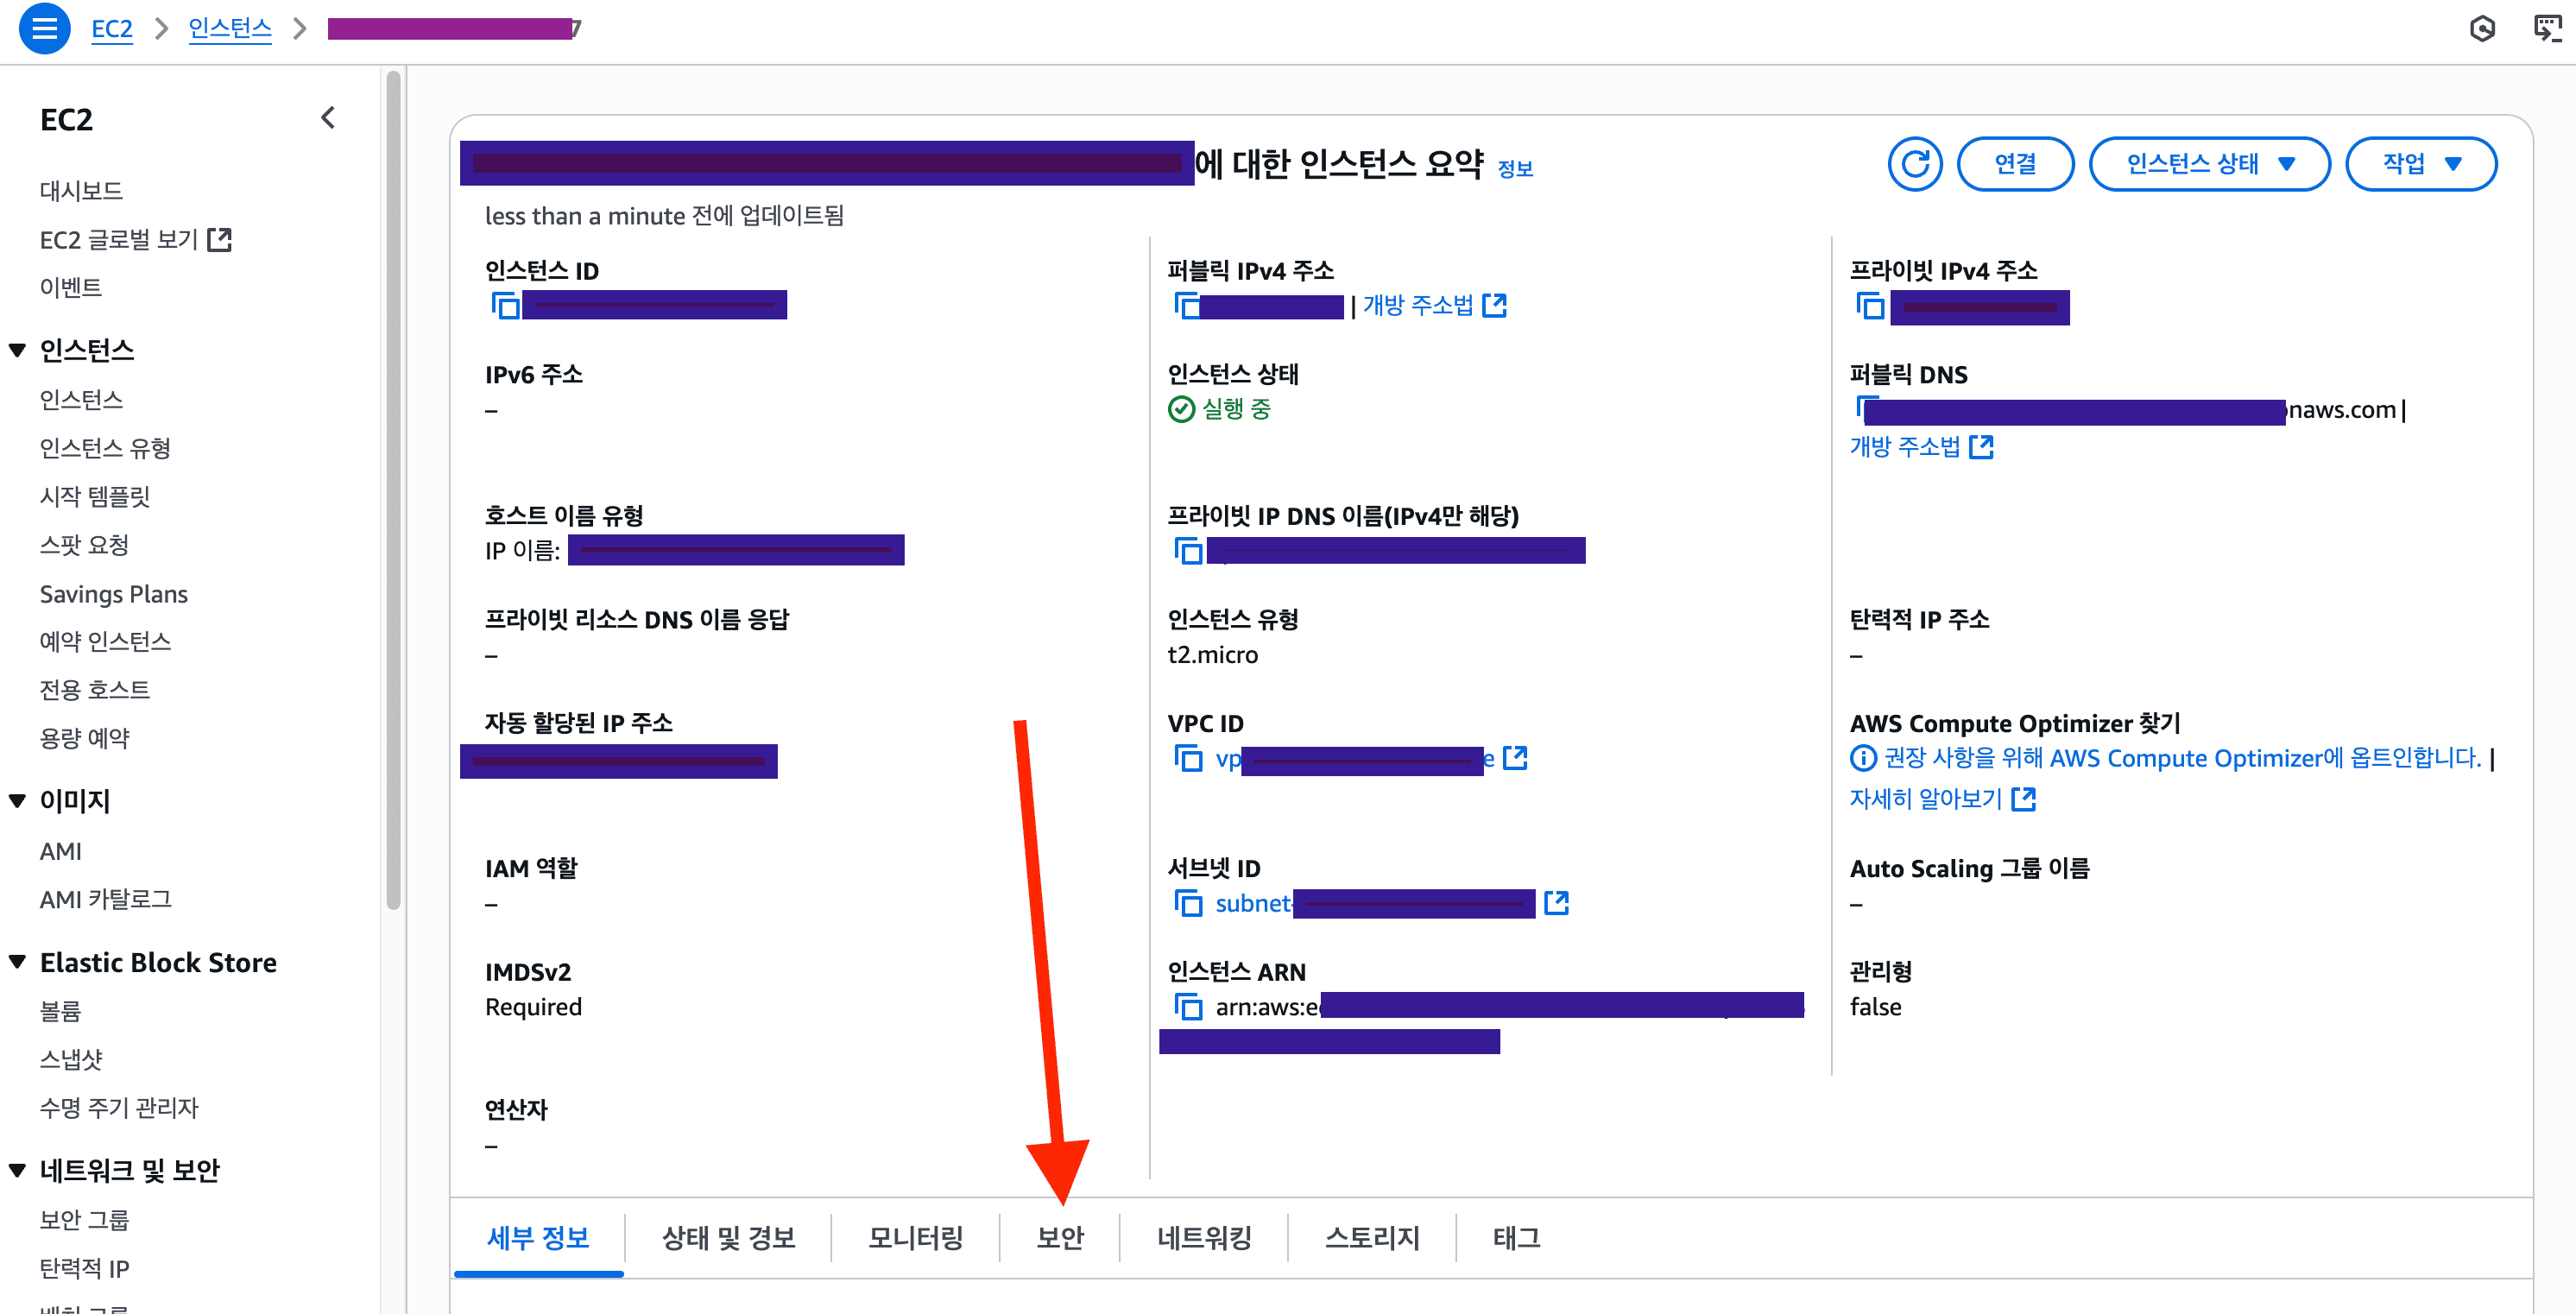
Task: Open the hamburger navigation menu
Action: point(44,28)
